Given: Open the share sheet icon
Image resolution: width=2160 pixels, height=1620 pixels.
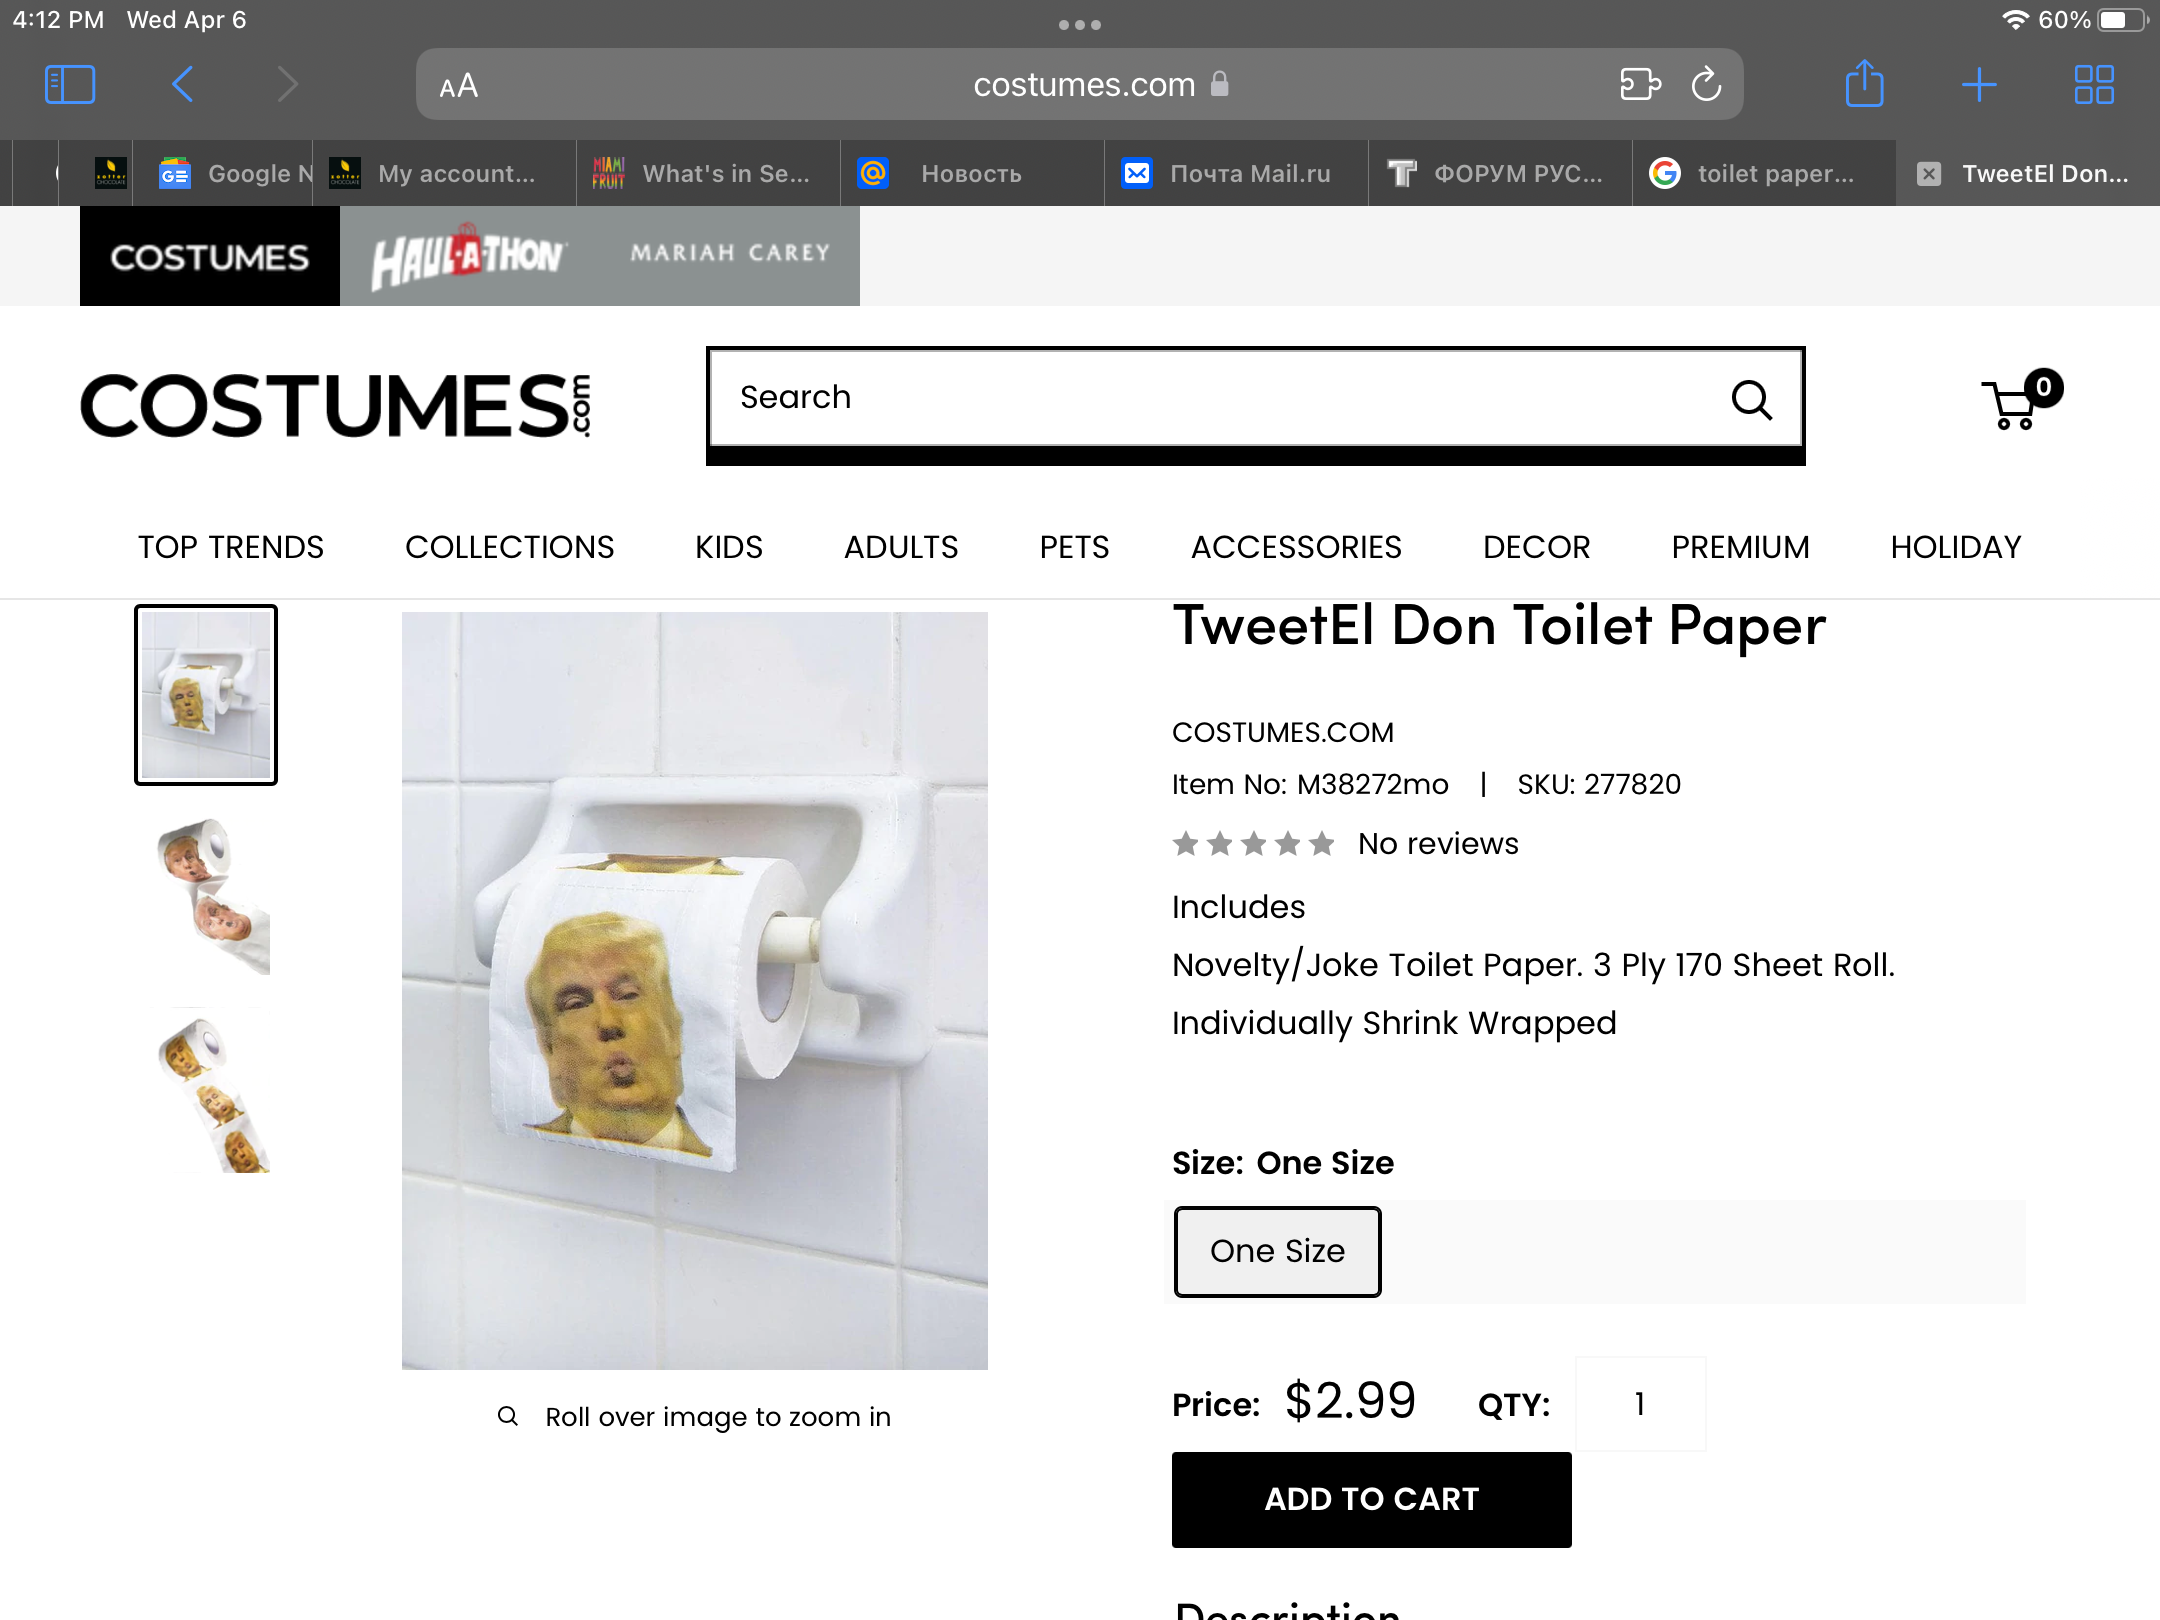Looking at the screenshot, I should 1864,83.
